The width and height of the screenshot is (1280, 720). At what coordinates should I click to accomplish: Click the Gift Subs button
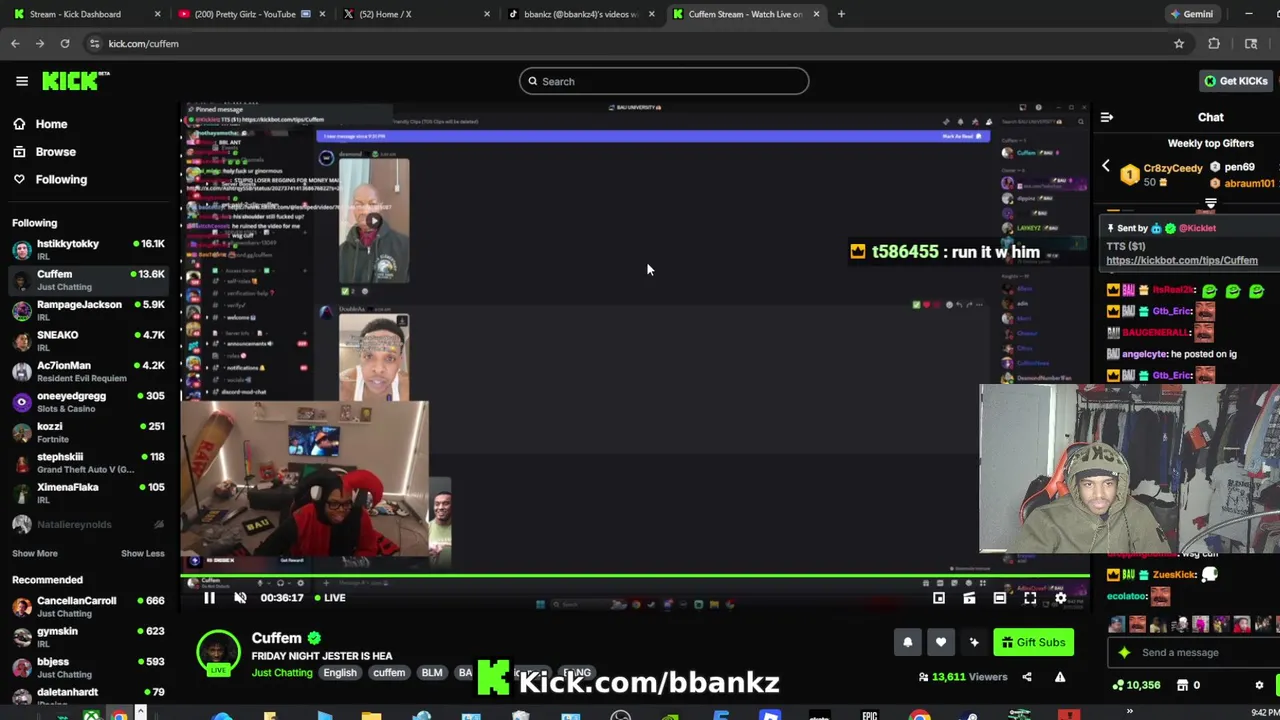(1034, 643)
